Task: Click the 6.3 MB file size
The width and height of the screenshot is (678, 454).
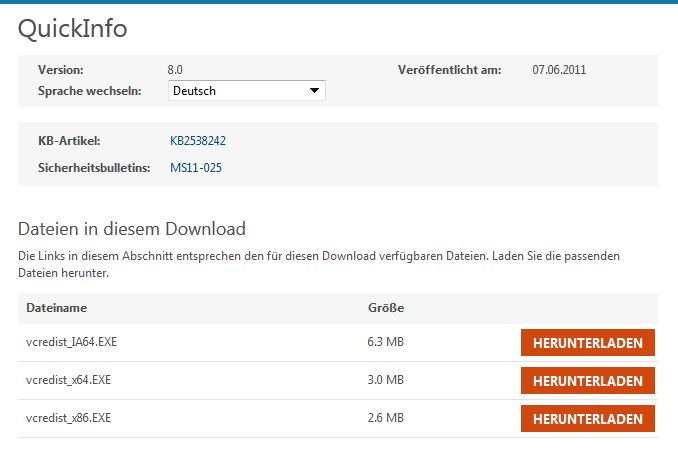Action: pyautogui.click(x=385, y=343)
